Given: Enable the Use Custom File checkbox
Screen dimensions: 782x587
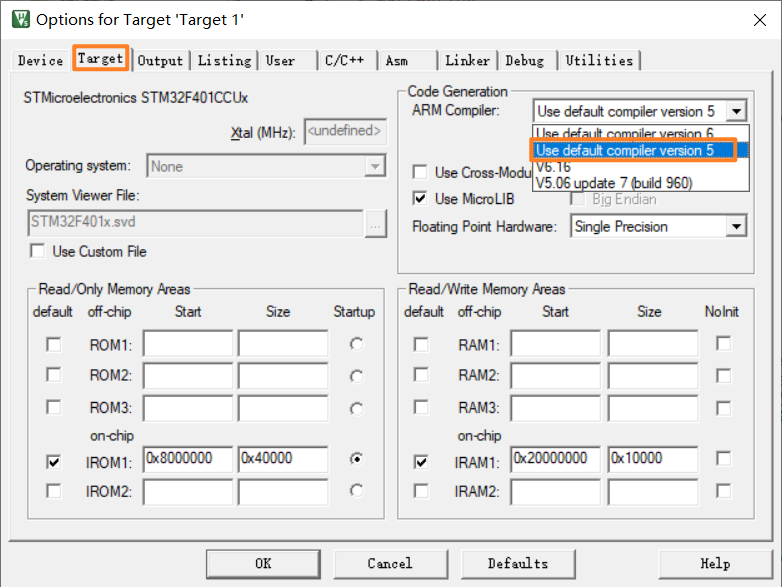Looking at the screenshot, I should [37, 251].
